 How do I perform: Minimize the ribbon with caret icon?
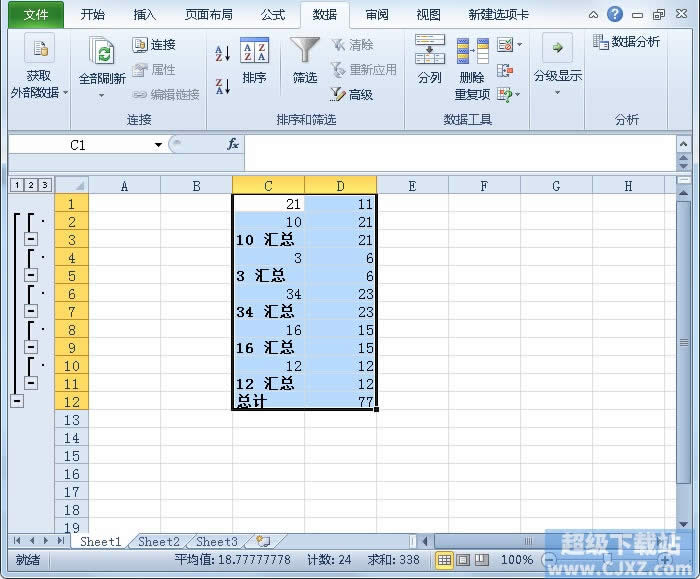[593, 15]
